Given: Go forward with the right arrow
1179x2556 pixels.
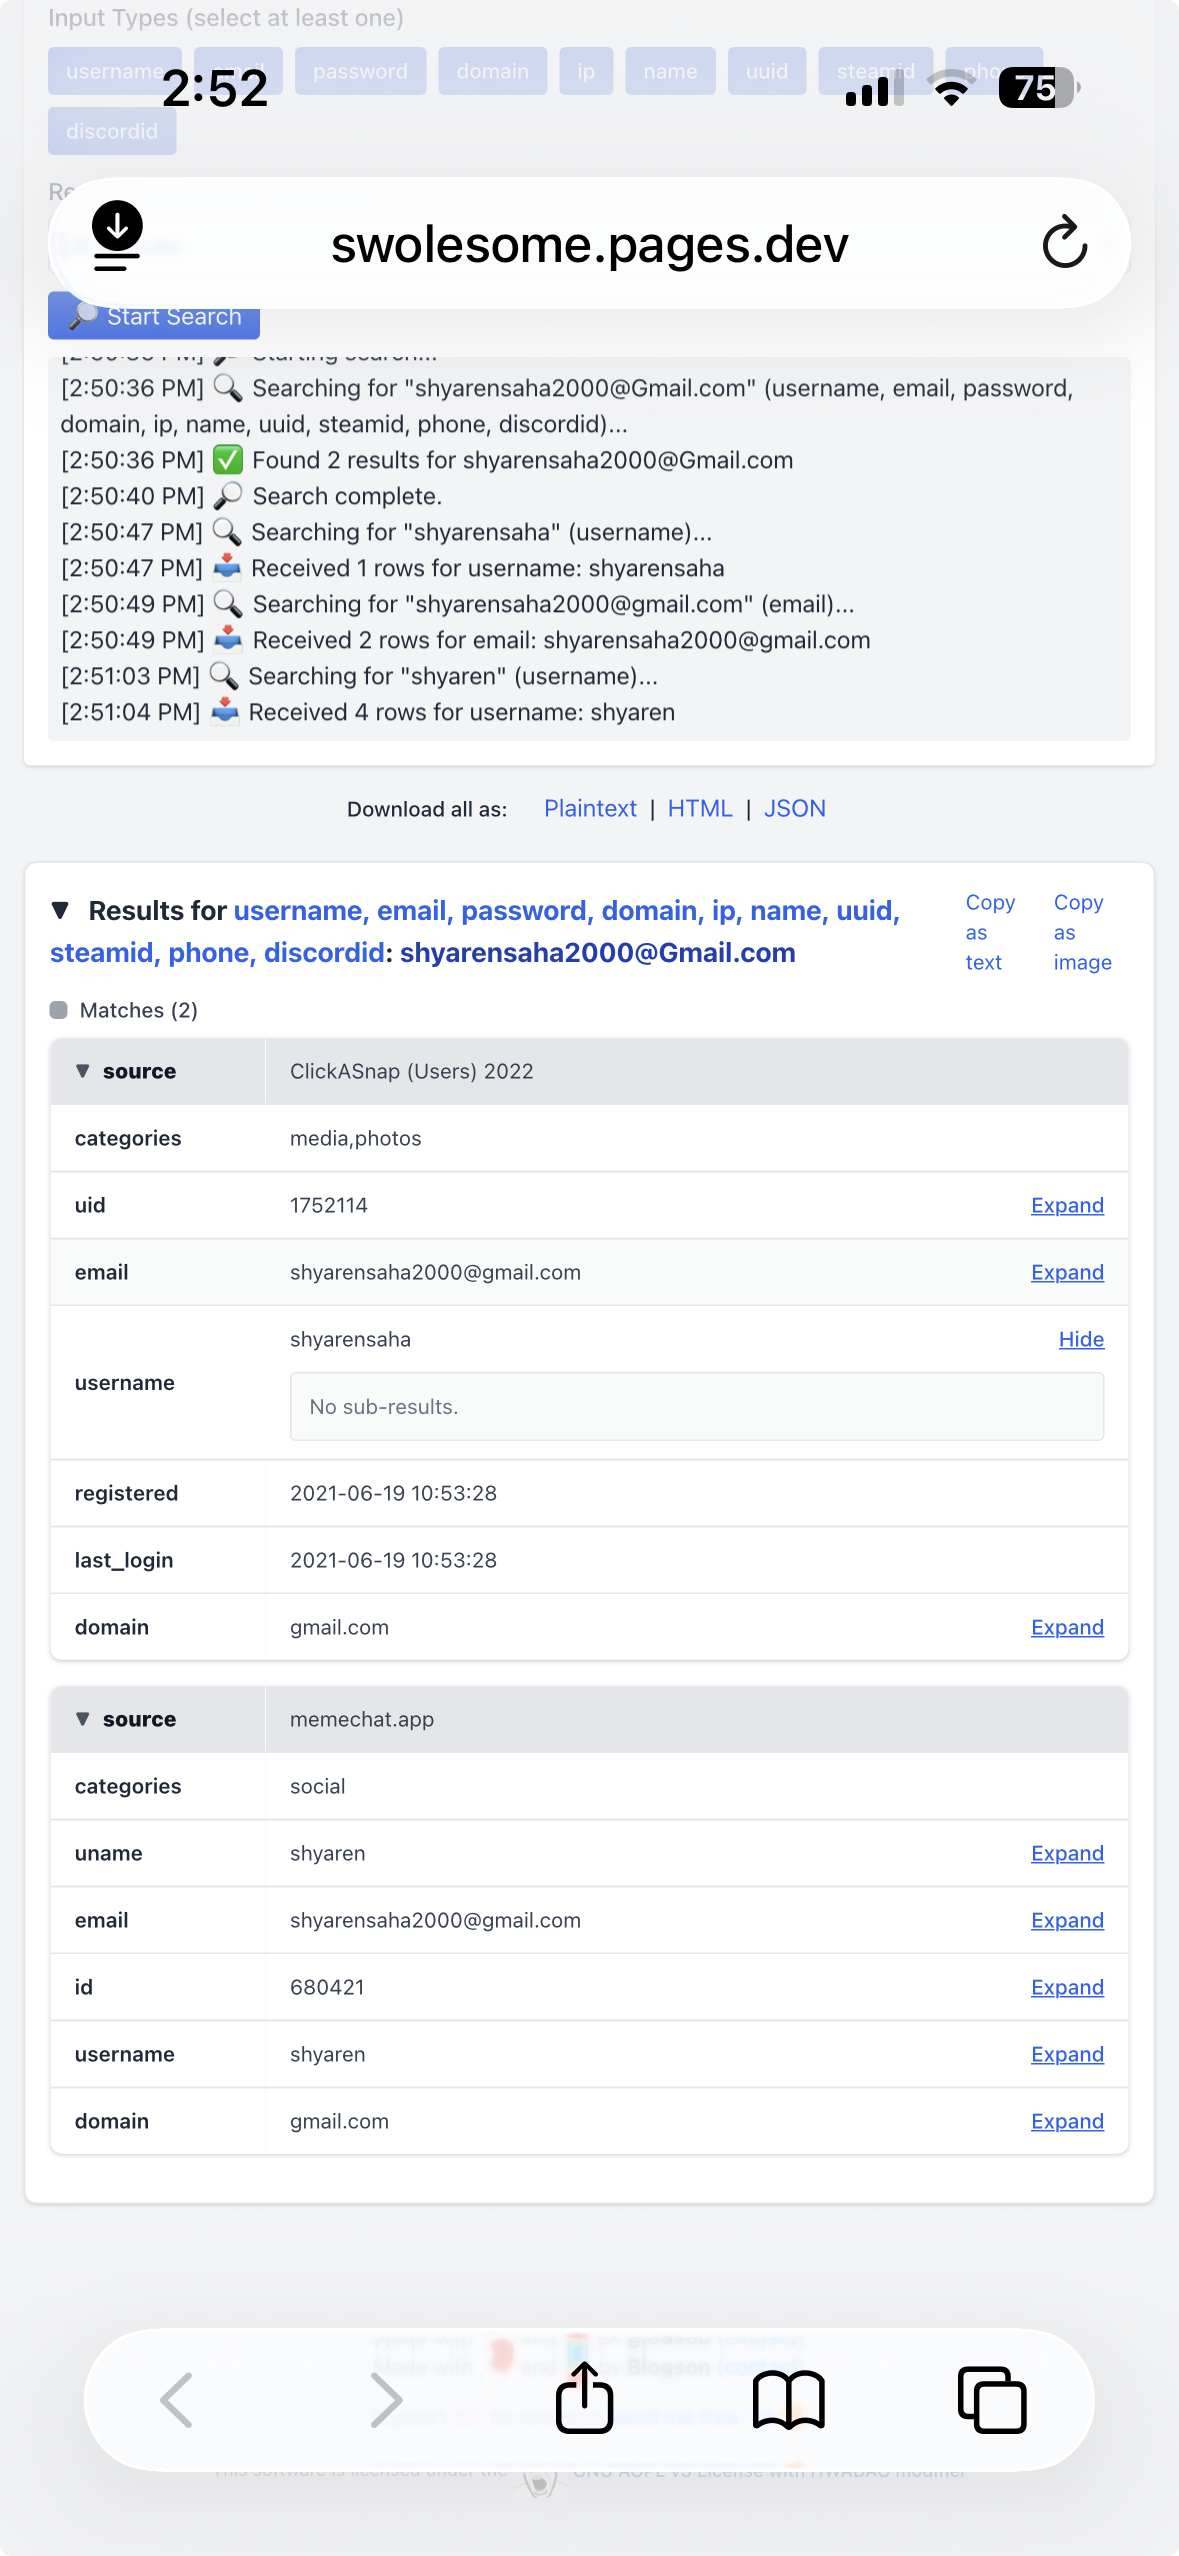Looking at the screenshot, I should click(x=385, y=2399).
